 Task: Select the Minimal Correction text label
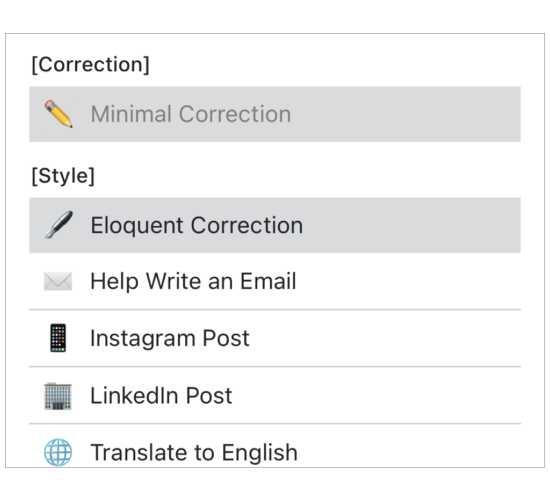191,114
